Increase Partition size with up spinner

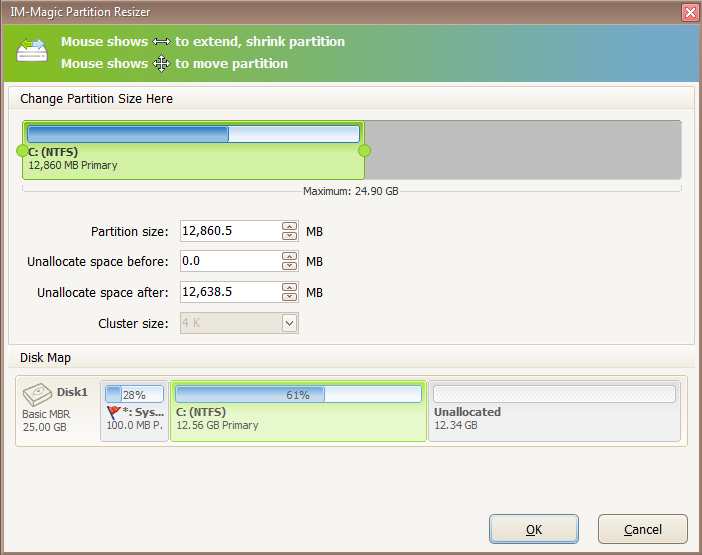pyautogui.click(x=290, y=226)
